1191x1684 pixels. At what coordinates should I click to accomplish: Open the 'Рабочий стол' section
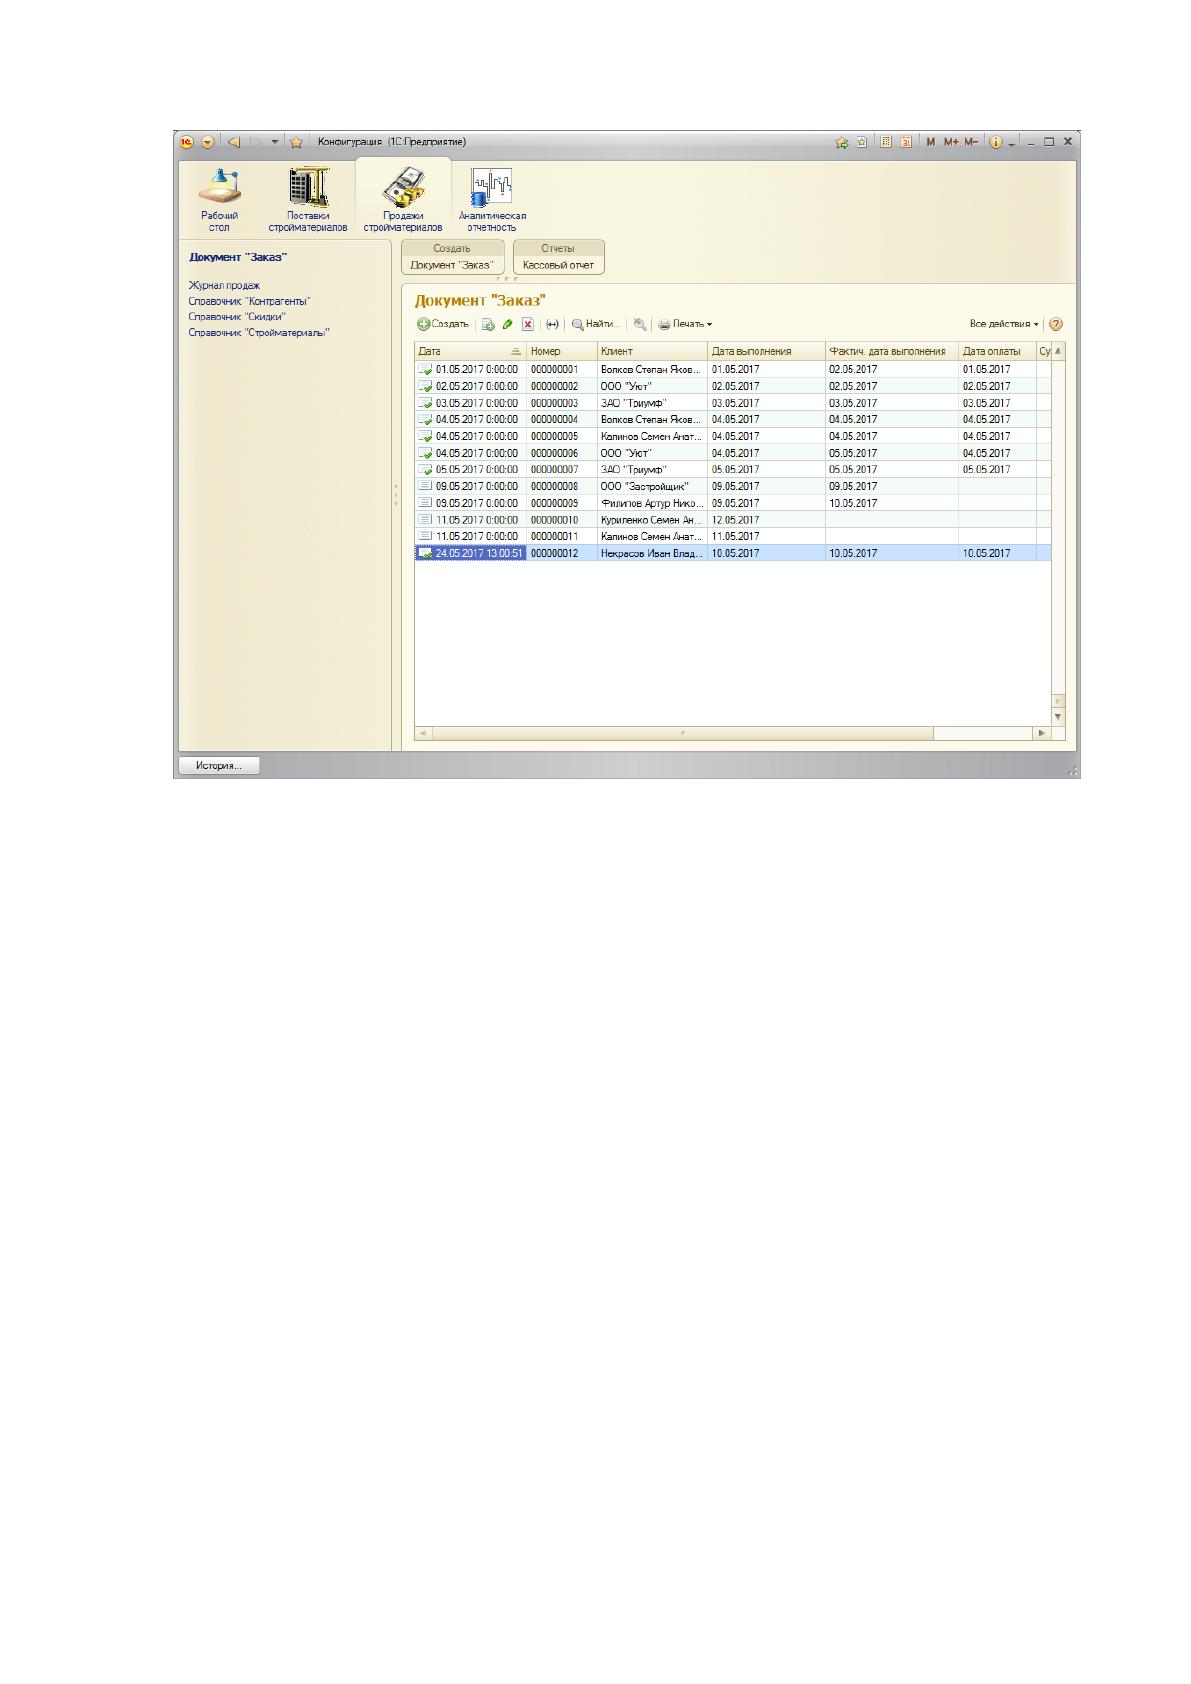pyautogui.click(x=219, y=199)
